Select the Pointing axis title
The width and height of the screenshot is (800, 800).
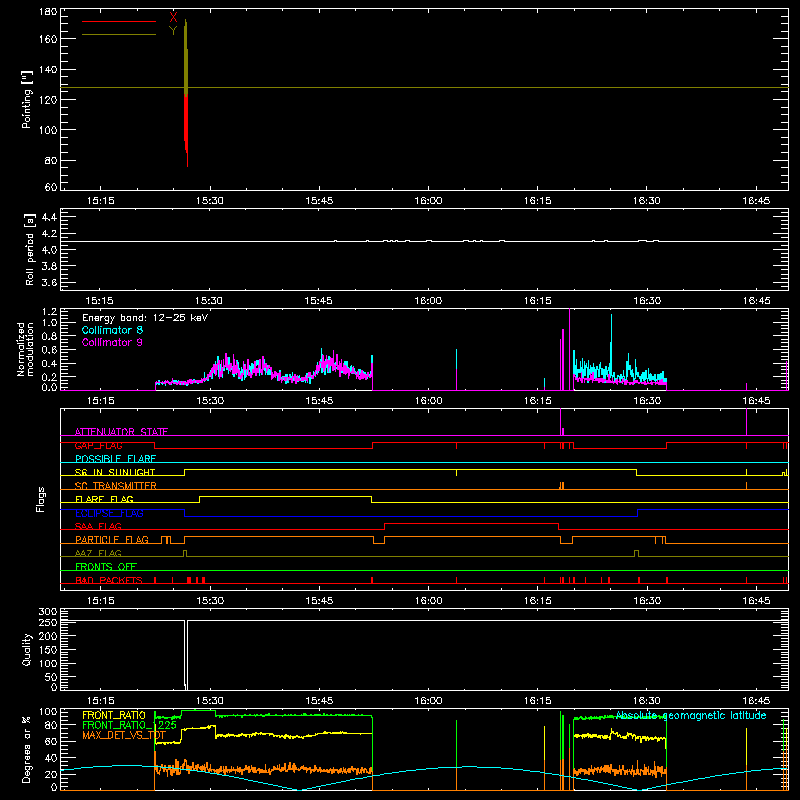coord(27,99)
